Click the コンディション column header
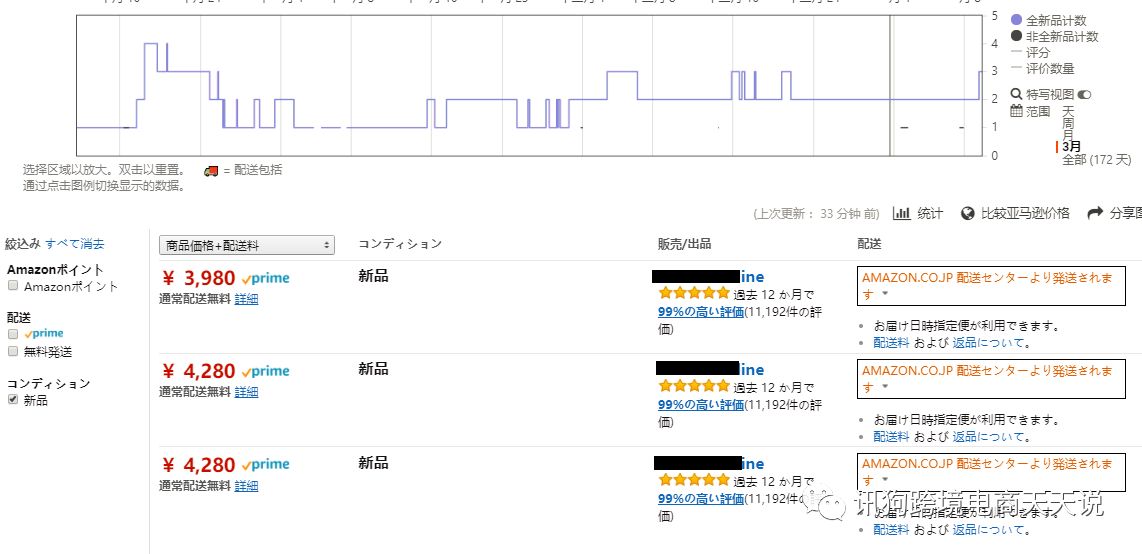The height and width of the screenshot is (554, 1142). coord(400,244)
